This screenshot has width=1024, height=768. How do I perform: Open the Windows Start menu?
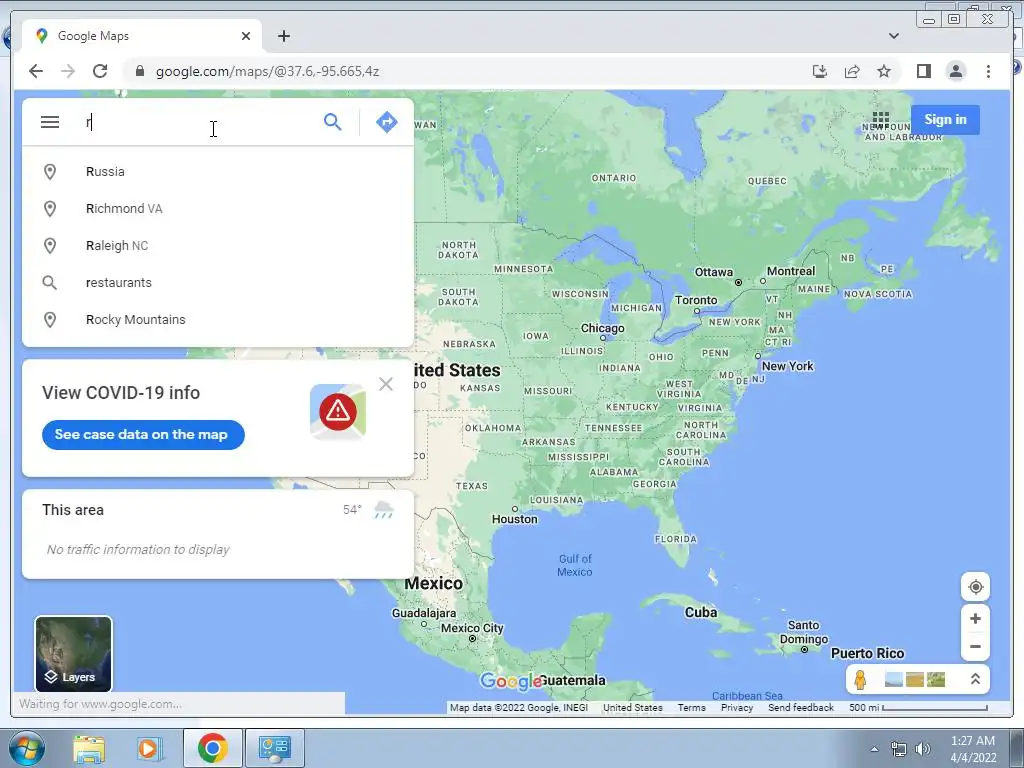25,748
